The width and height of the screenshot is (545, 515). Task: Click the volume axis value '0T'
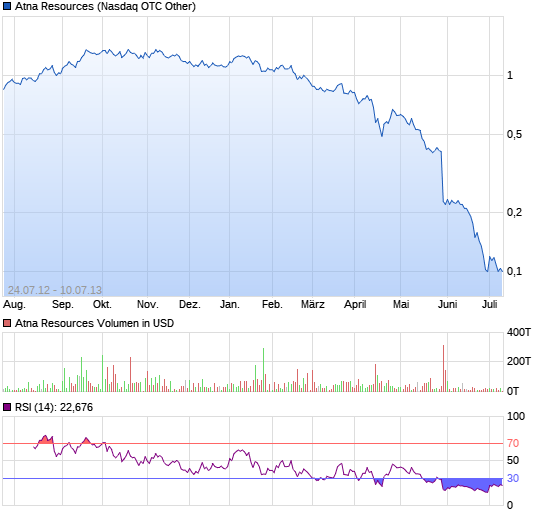pos(513,392)
